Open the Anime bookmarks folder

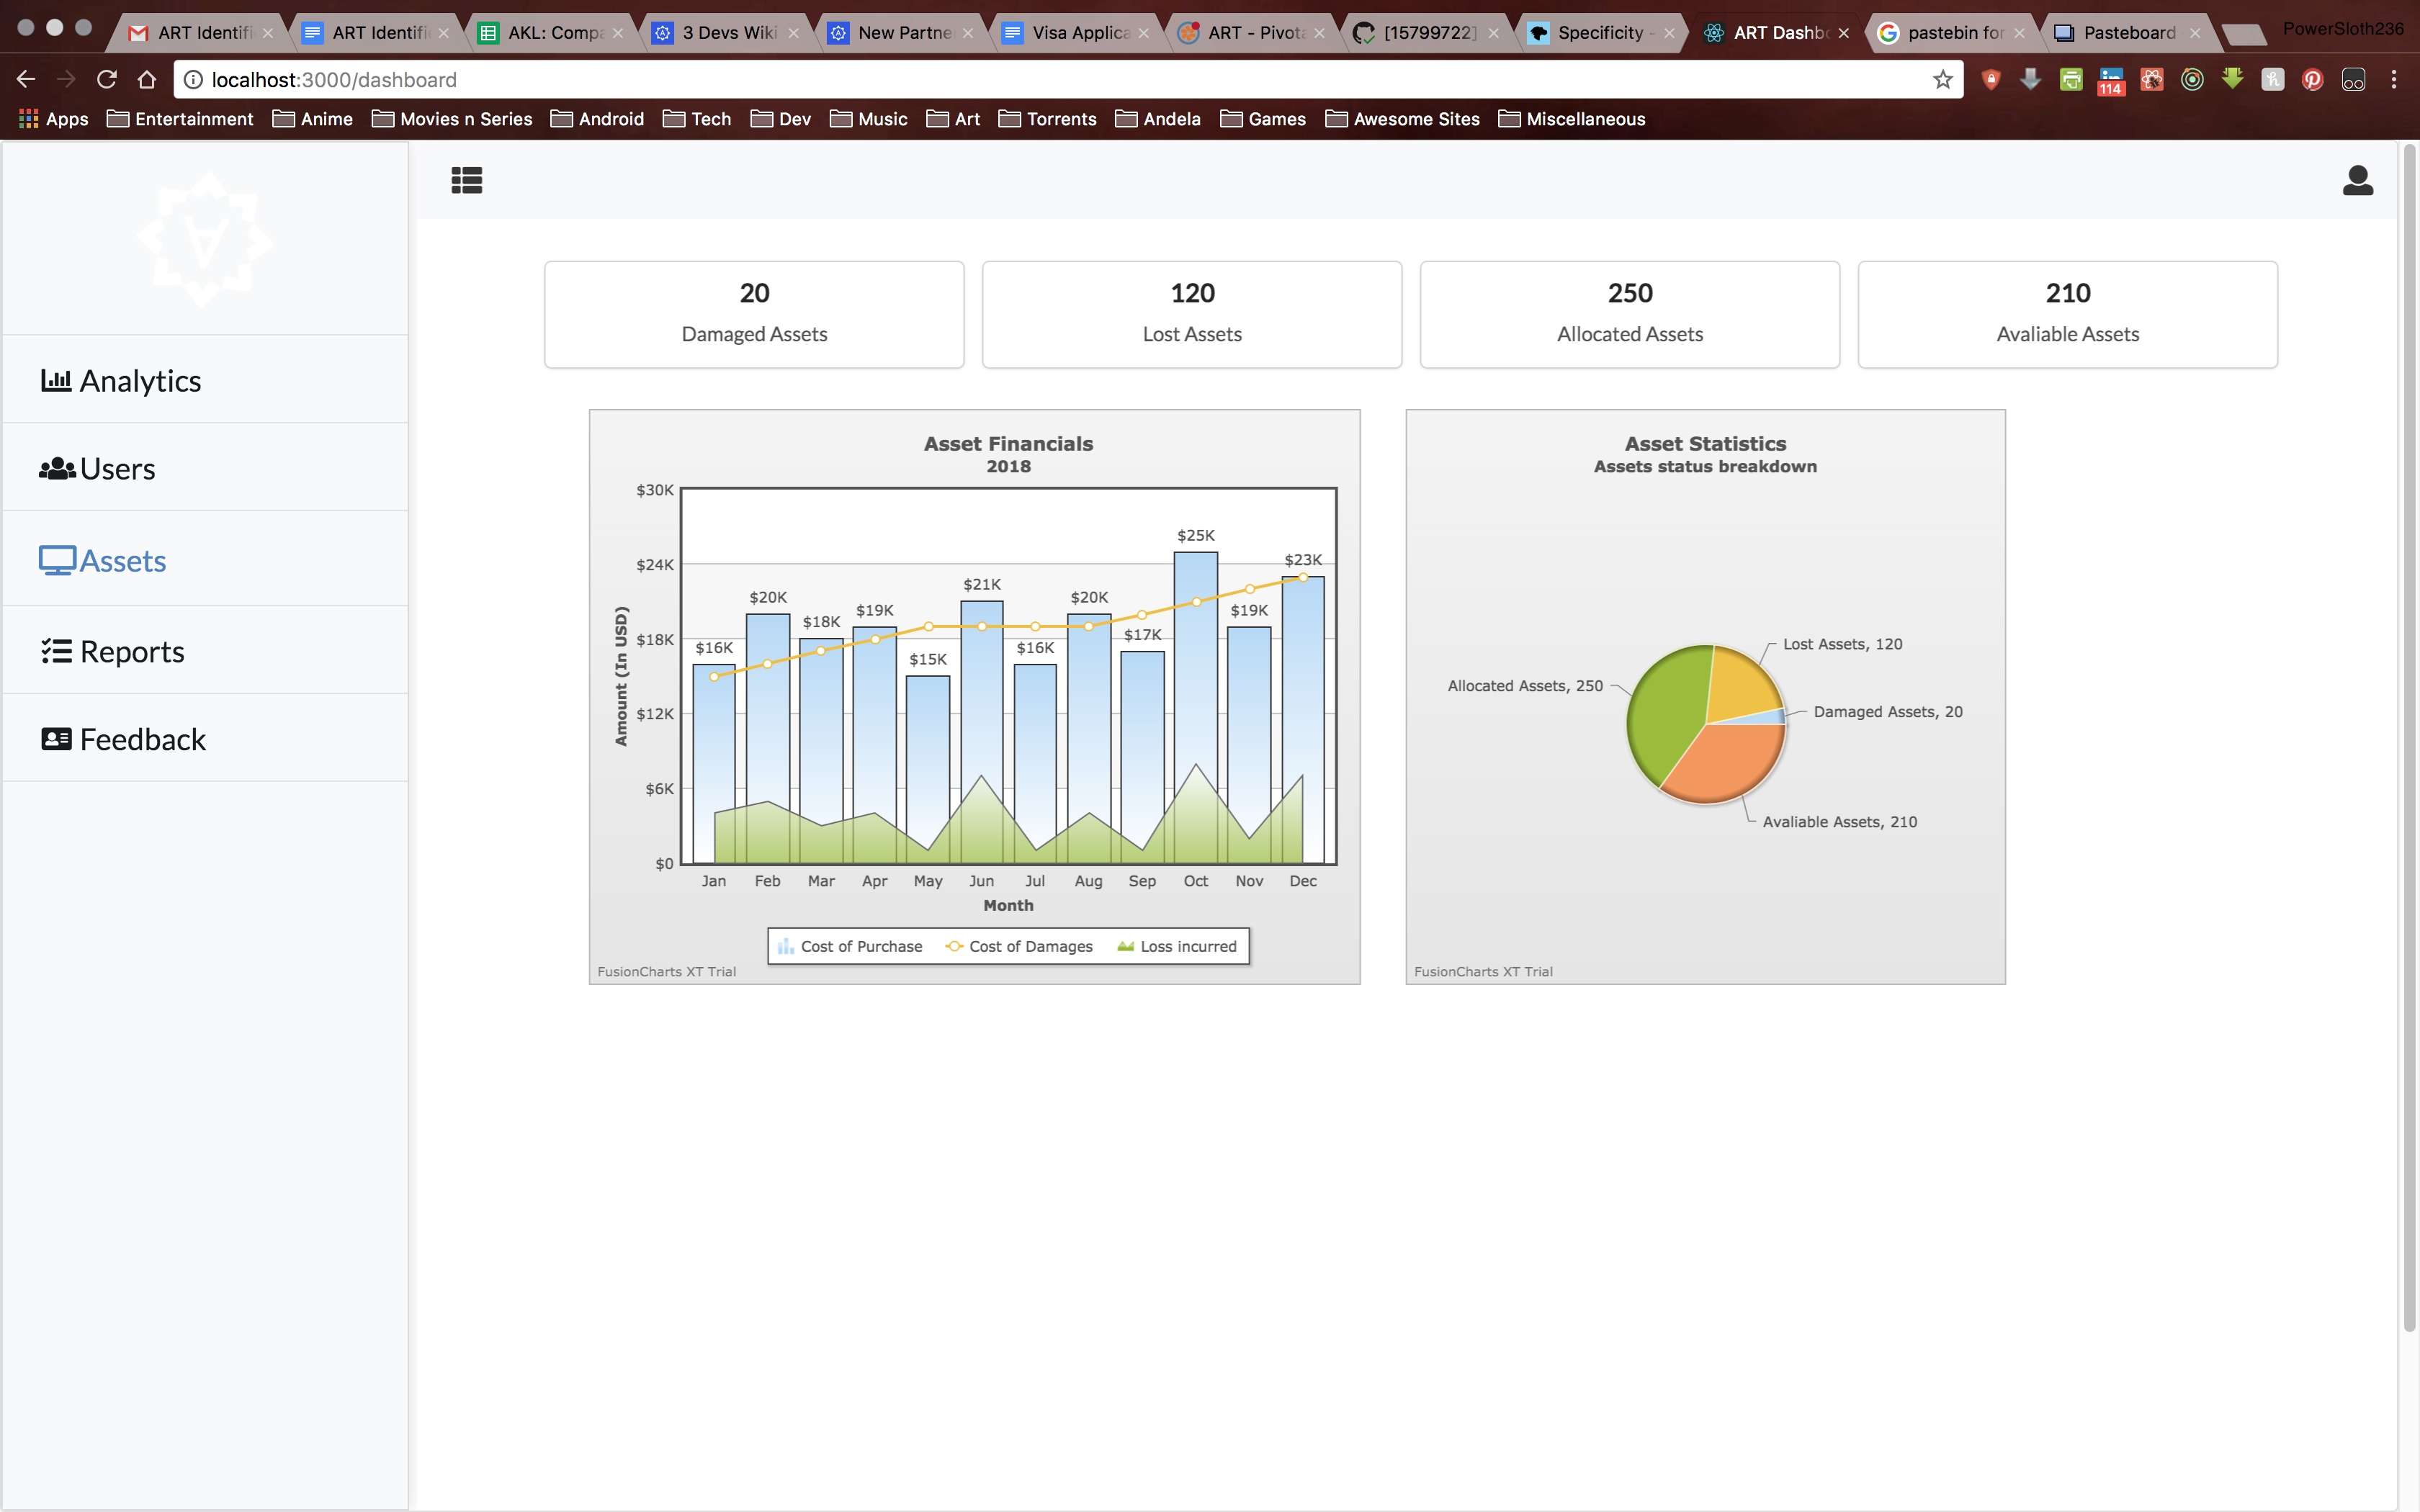coord(313,119)
